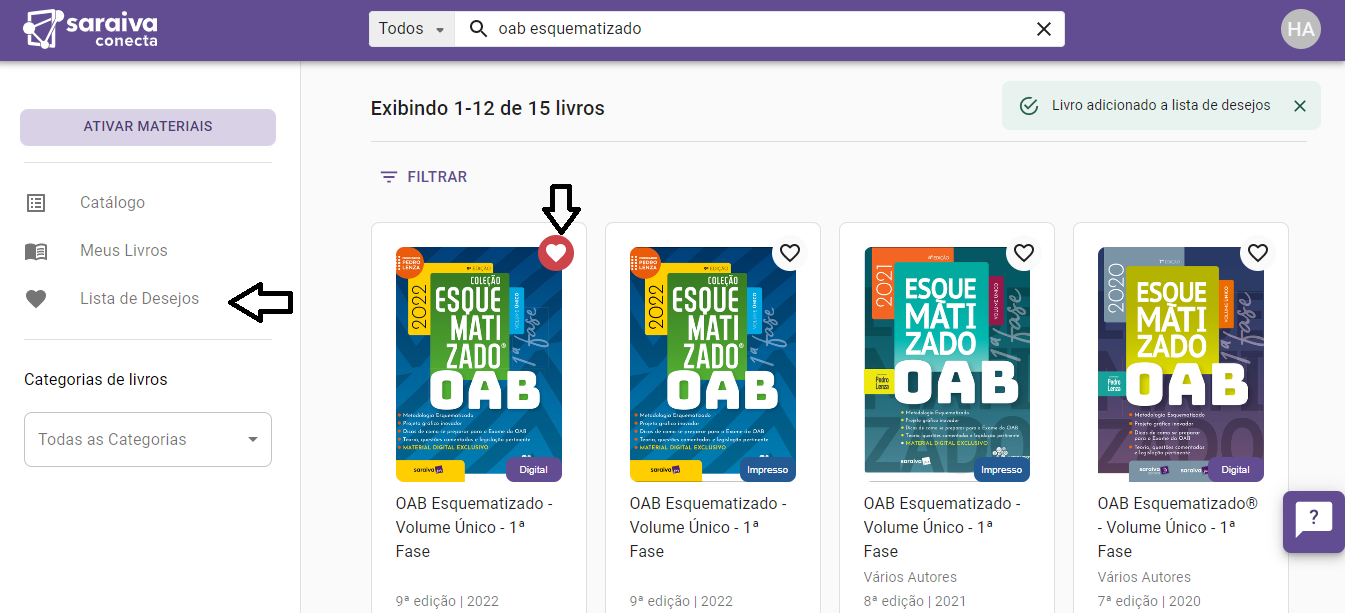This screenshot has height=613, width=1345.
Task: Favorite the 2020 Digital book heart
Action: click(1258, 253)
